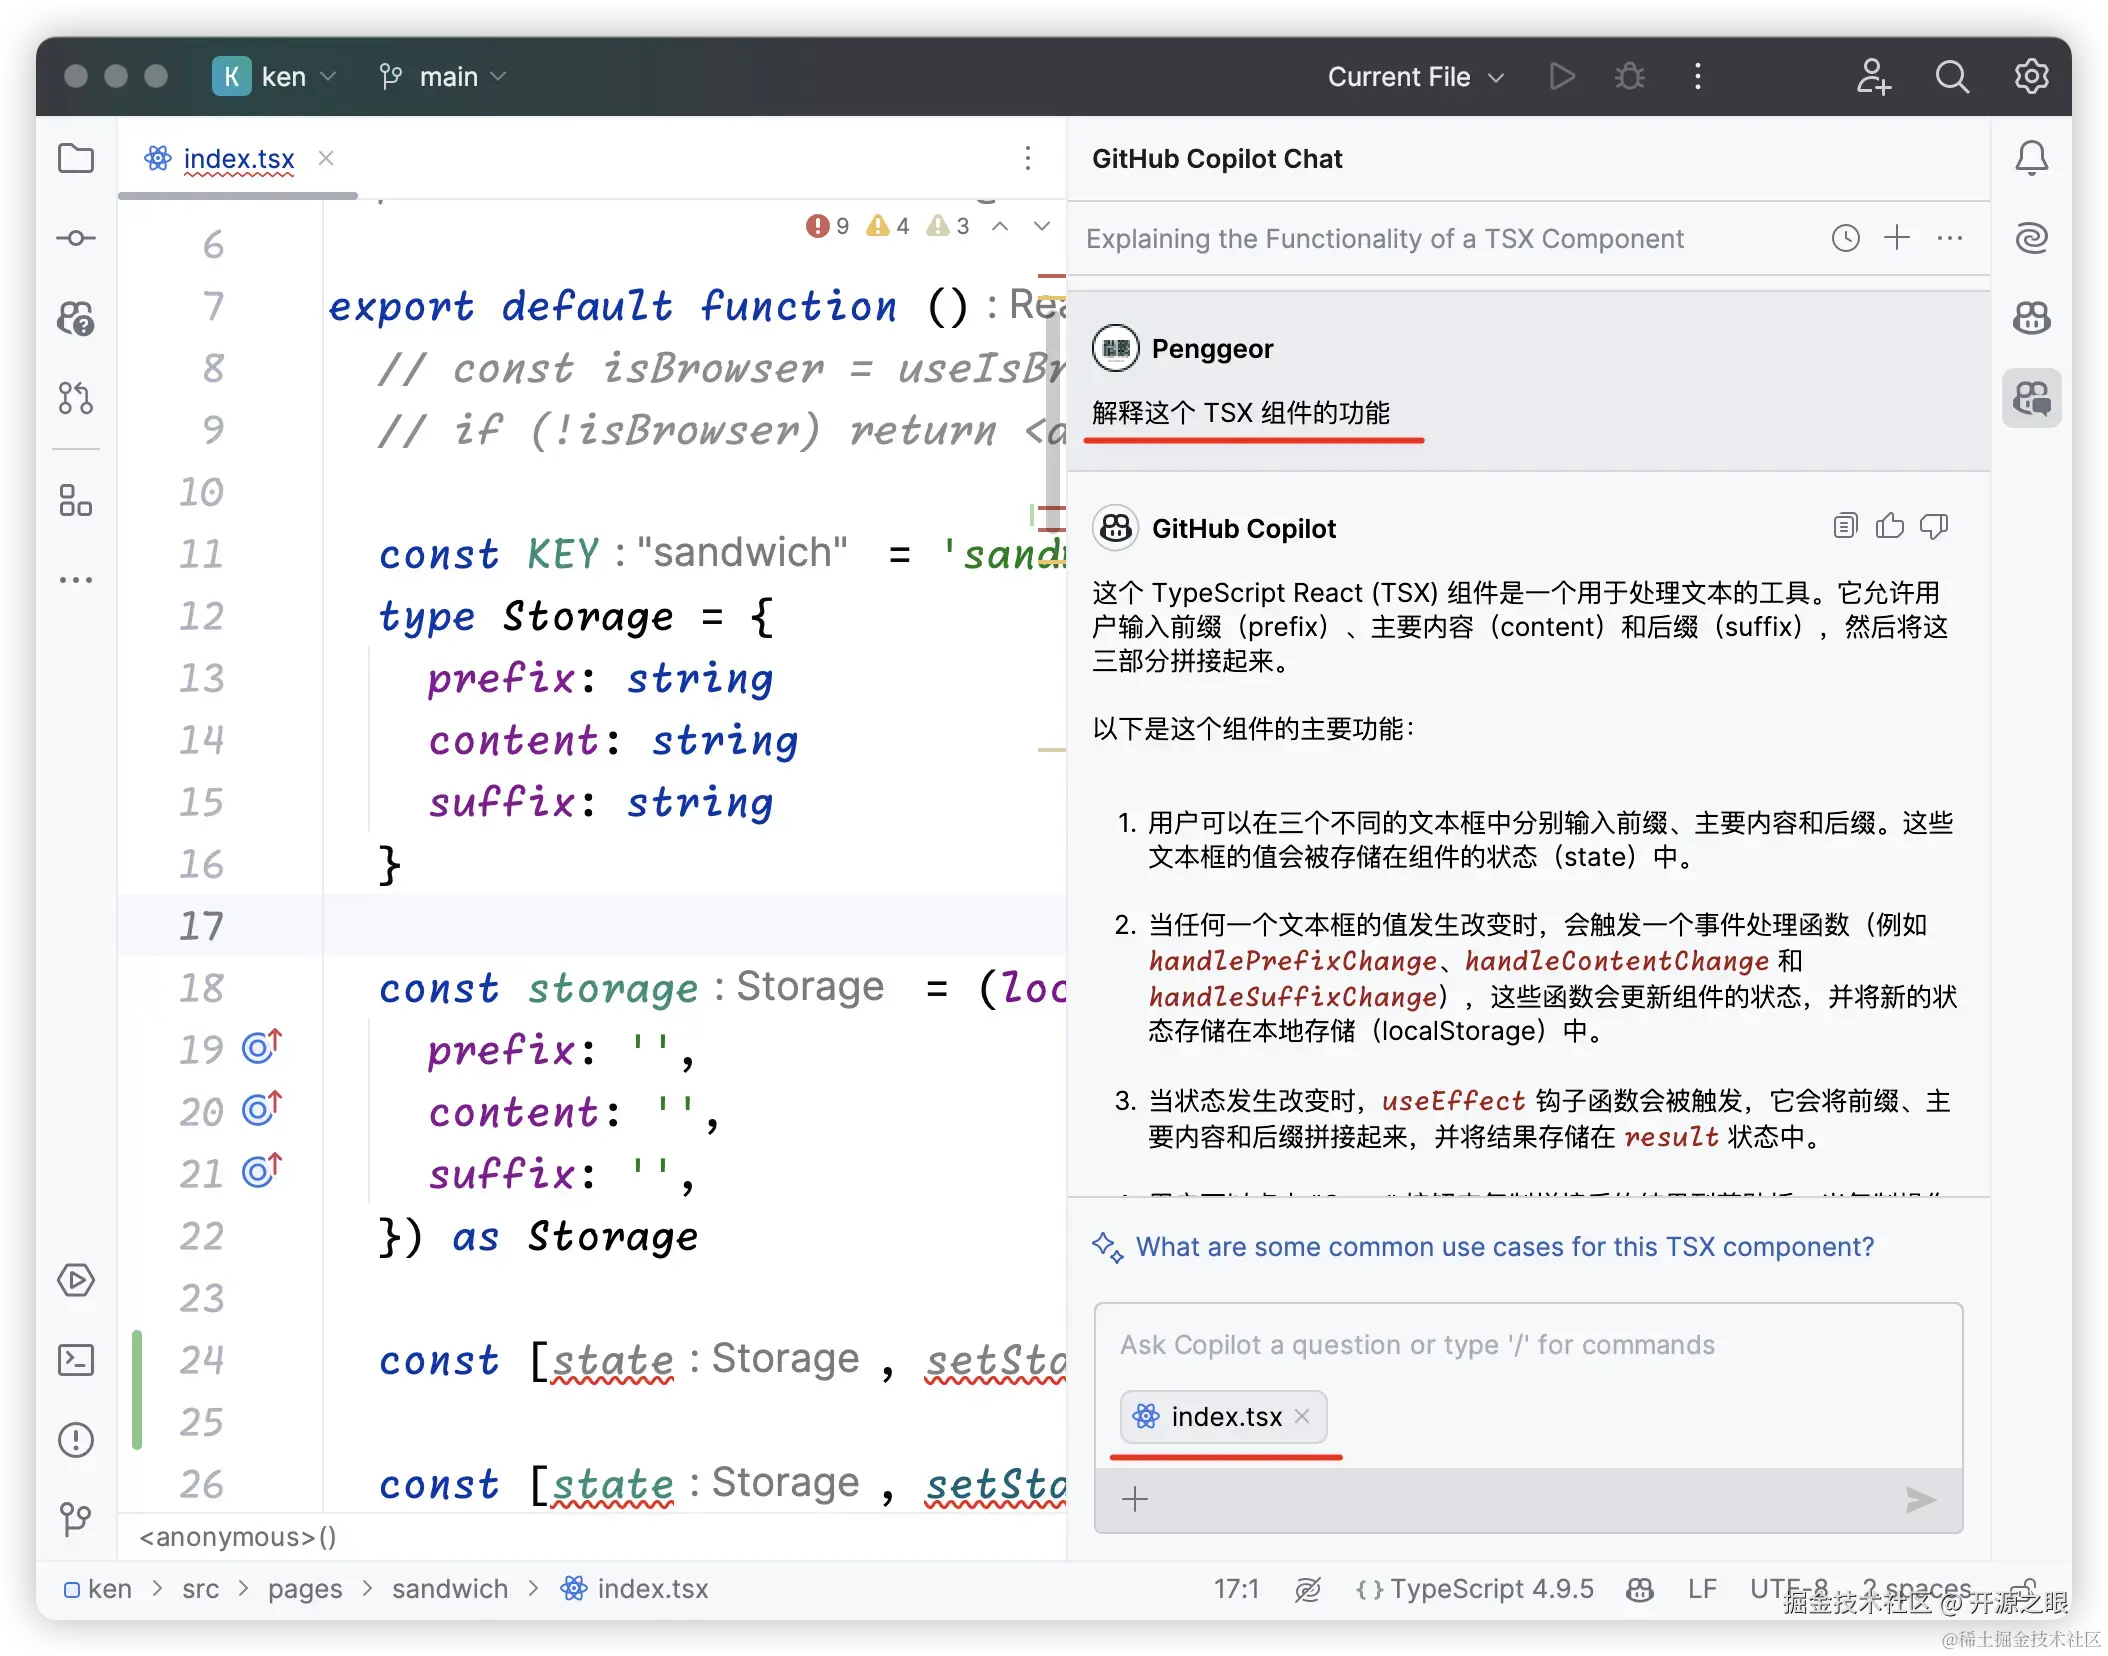Open the Project folder tool window
The height and width of the screenshot is (1656, 2108).
point(76,159)
